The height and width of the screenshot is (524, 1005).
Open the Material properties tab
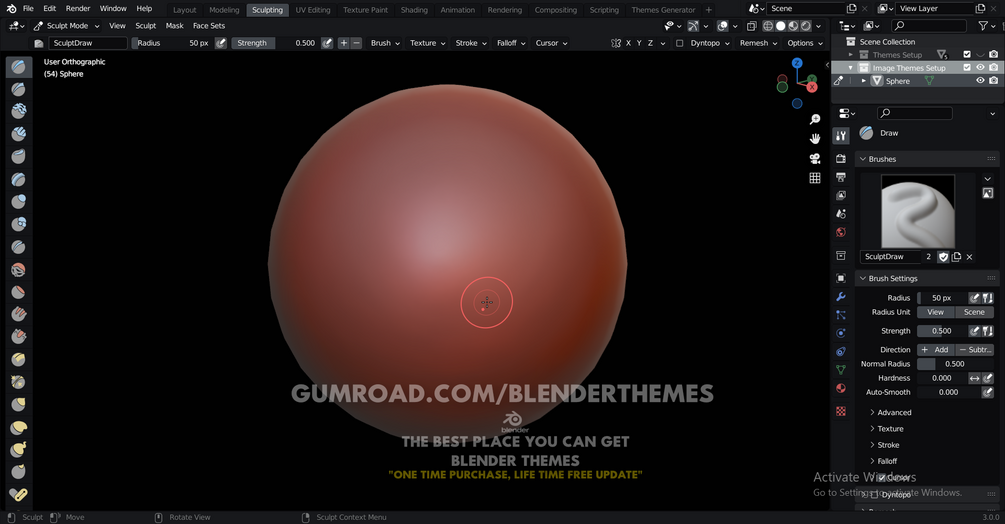pyautogui.click(x=841, y=388)
